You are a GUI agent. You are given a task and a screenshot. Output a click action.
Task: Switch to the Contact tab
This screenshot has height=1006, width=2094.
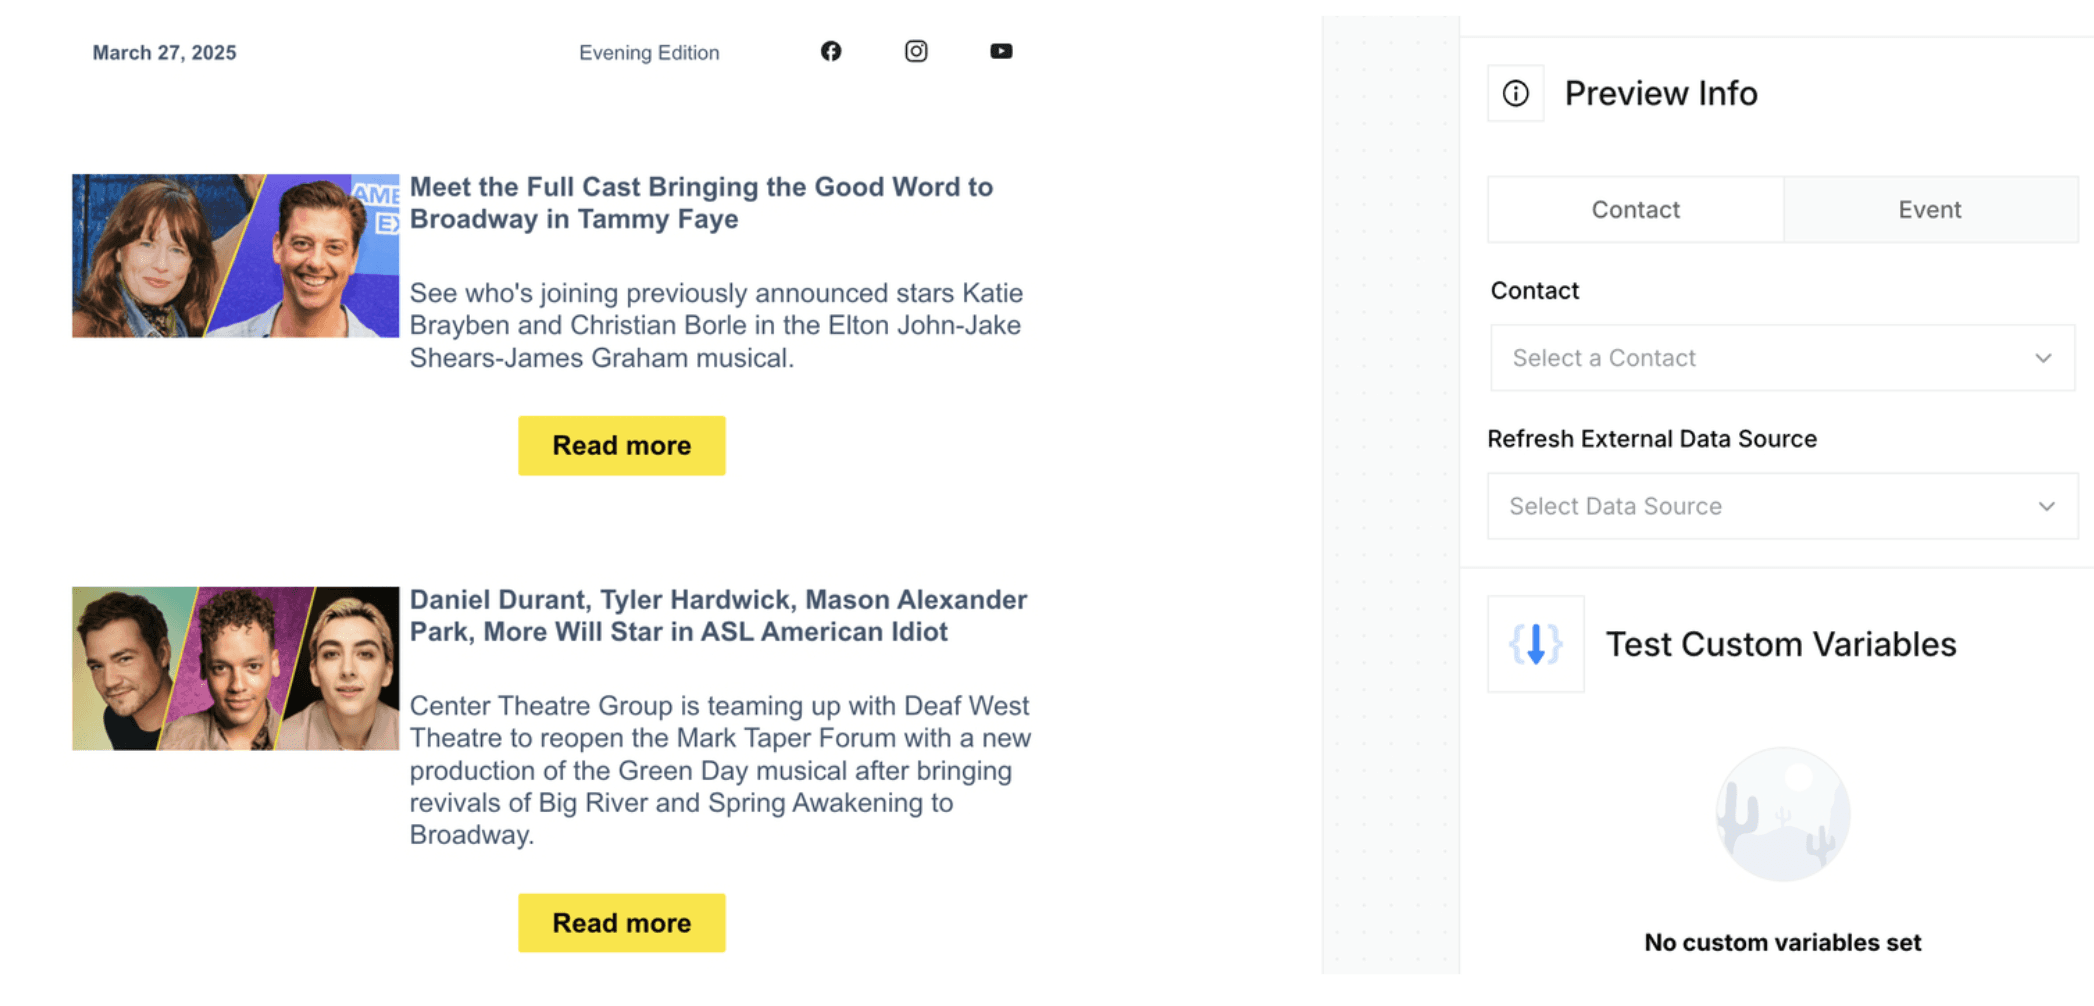[1636, 210]
